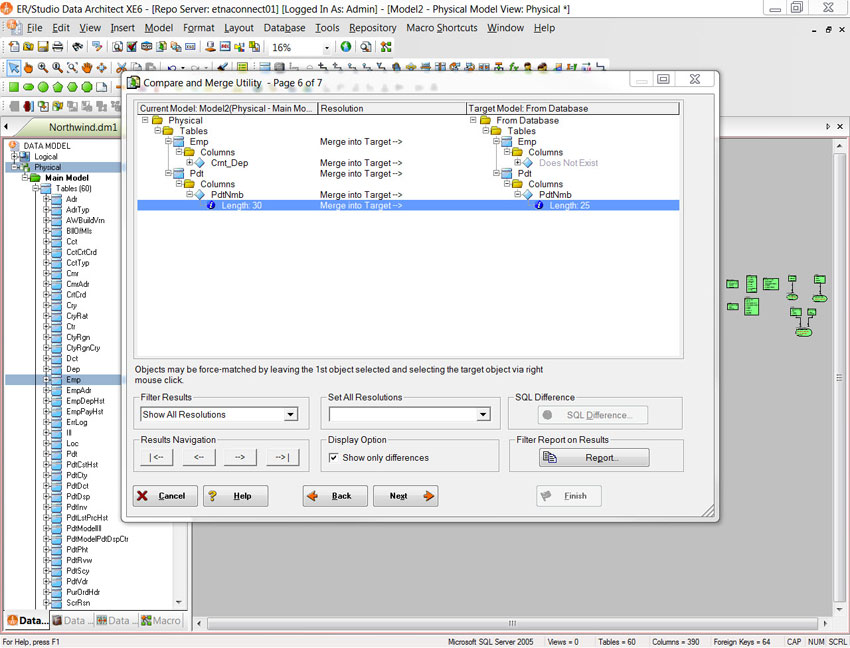Open the File menu
Viewport: 850px width, 648px height.
34,28
